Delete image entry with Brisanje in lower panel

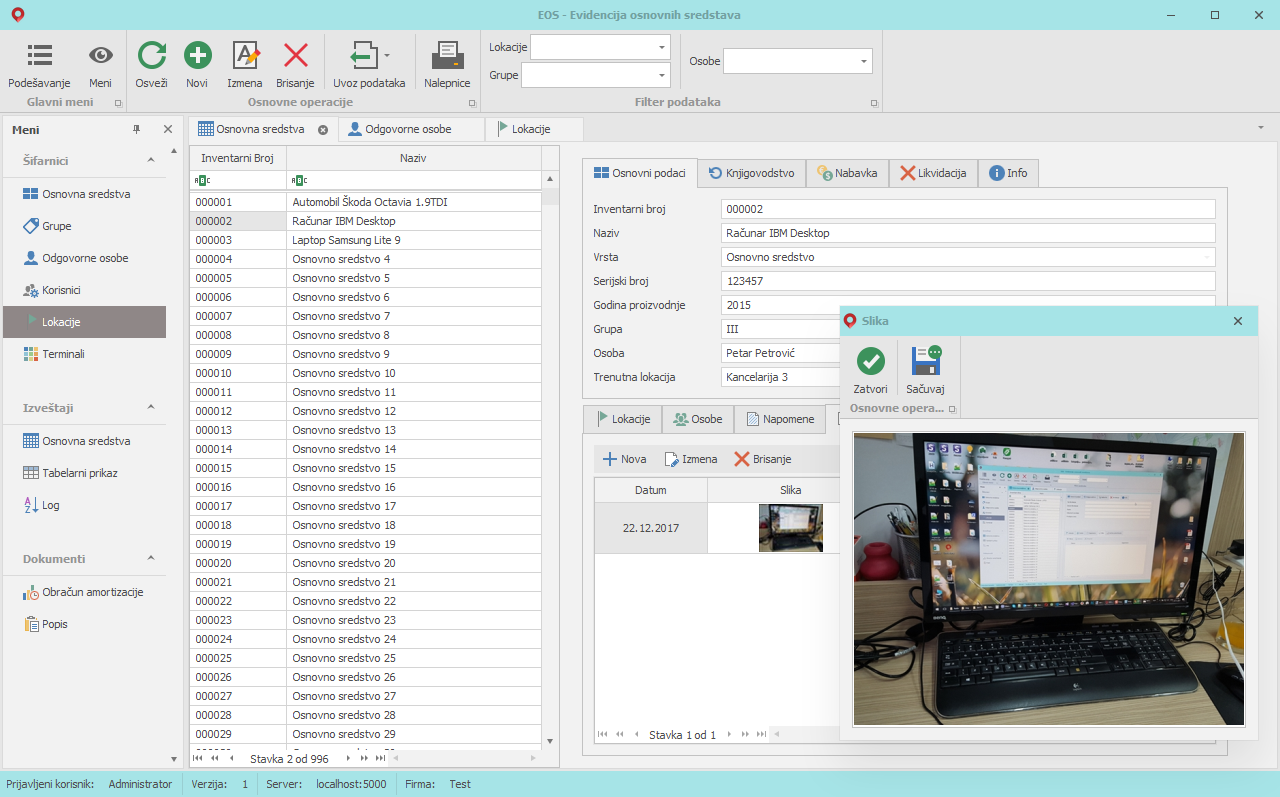click(x=763, y=459)
